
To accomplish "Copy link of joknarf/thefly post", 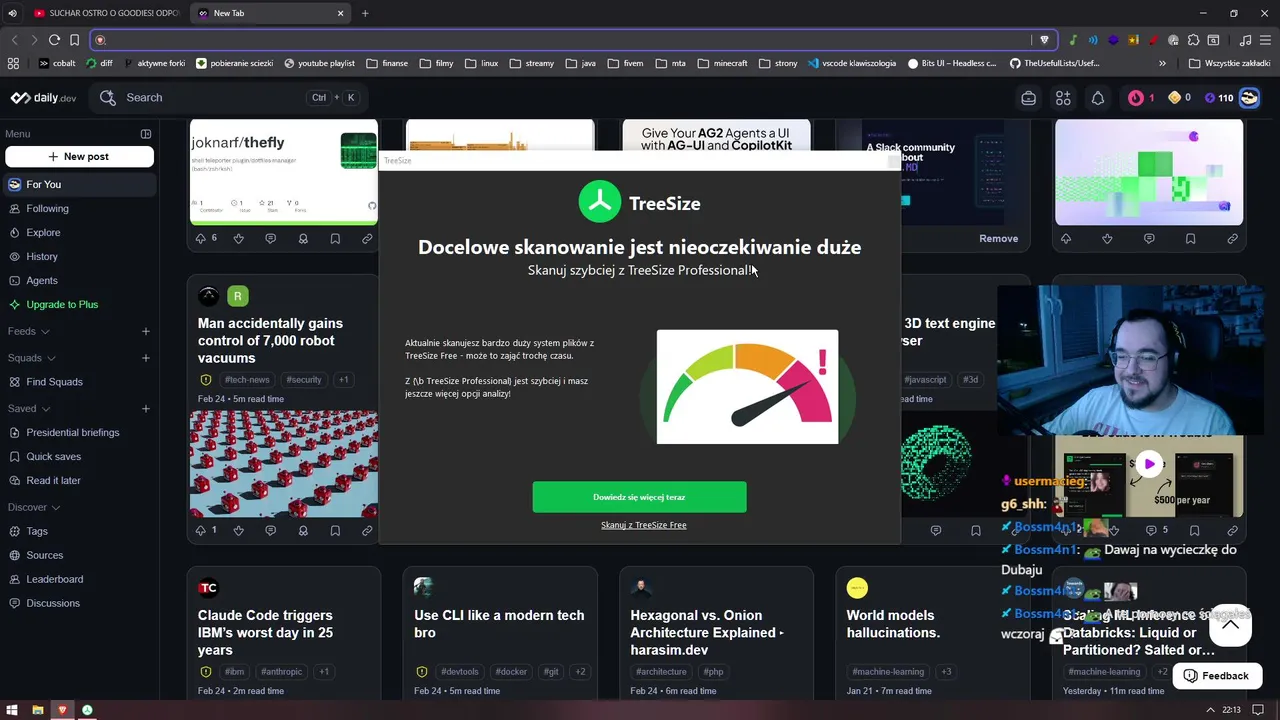I will [367, 239].
